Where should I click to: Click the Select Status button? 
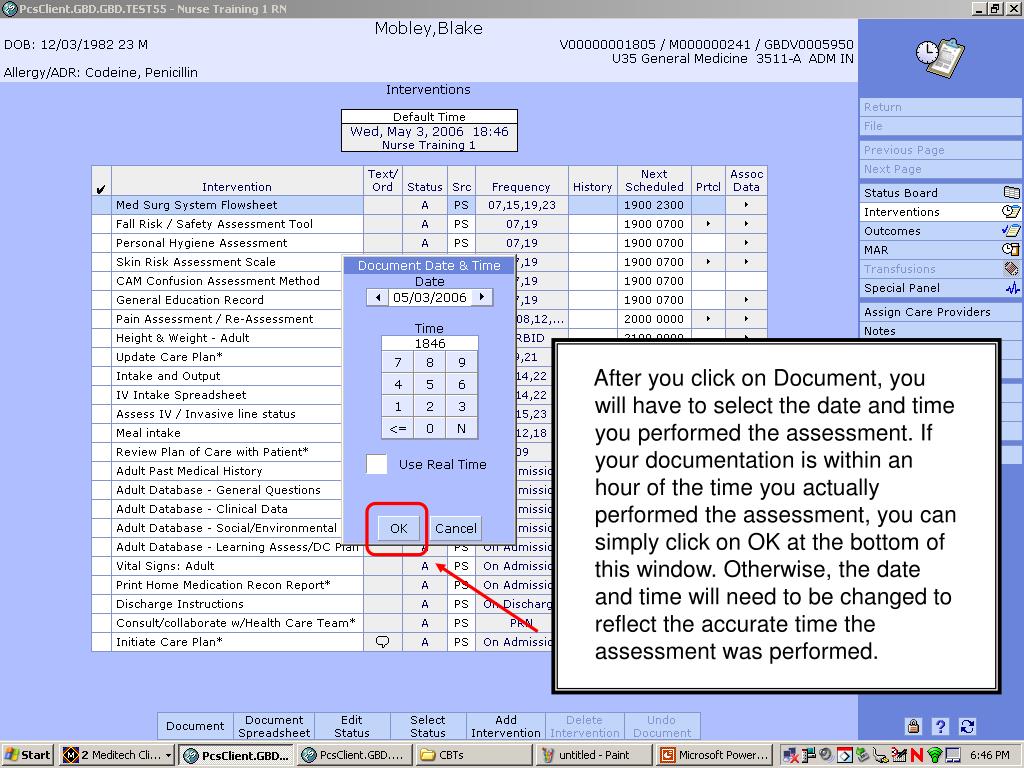pyautogui.click(x=428, y=726)
